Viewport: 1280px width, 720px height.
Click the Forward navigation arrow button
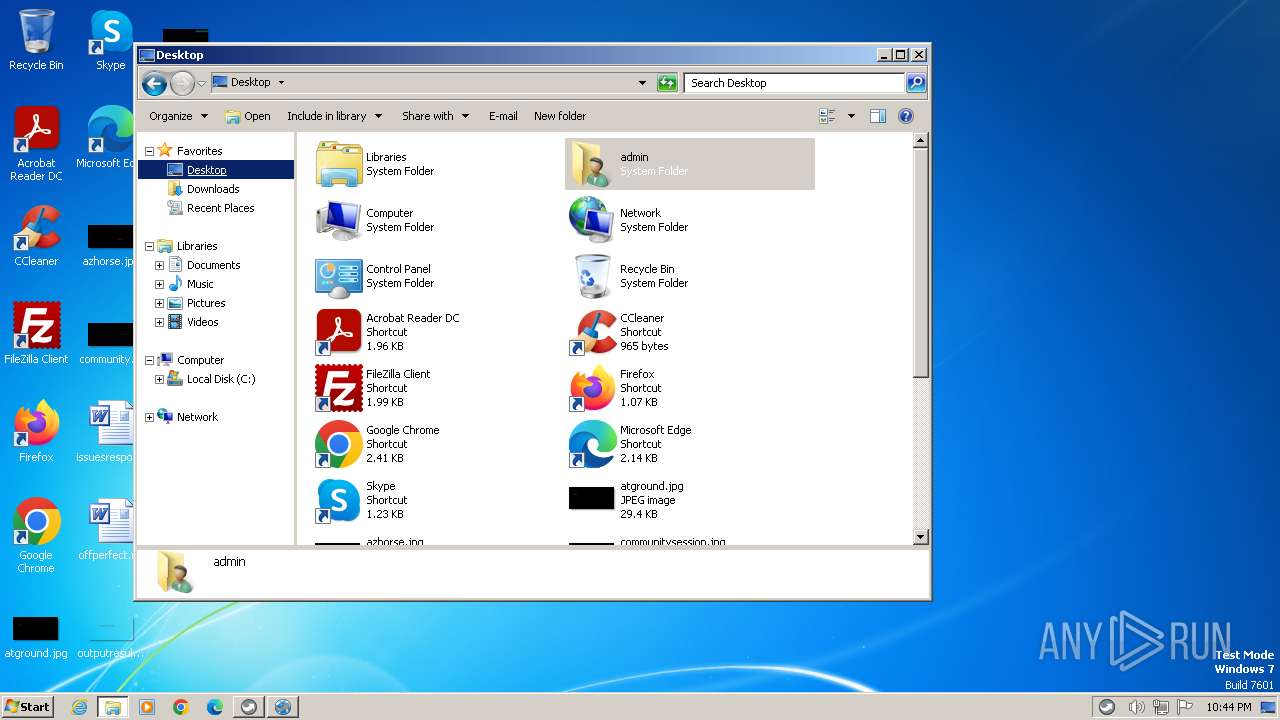(182, 83)
